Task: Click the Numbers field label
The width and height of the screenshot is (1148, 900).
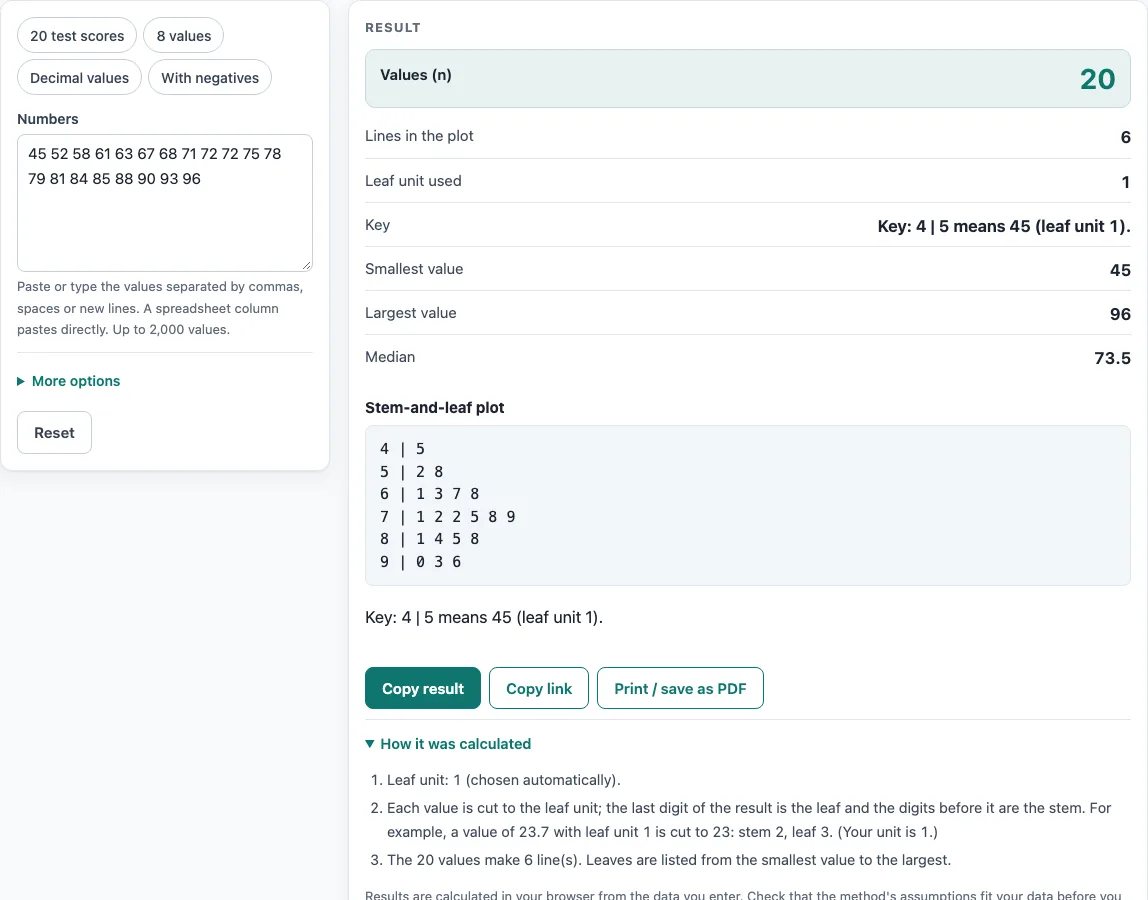Action: tap(48, 119)
